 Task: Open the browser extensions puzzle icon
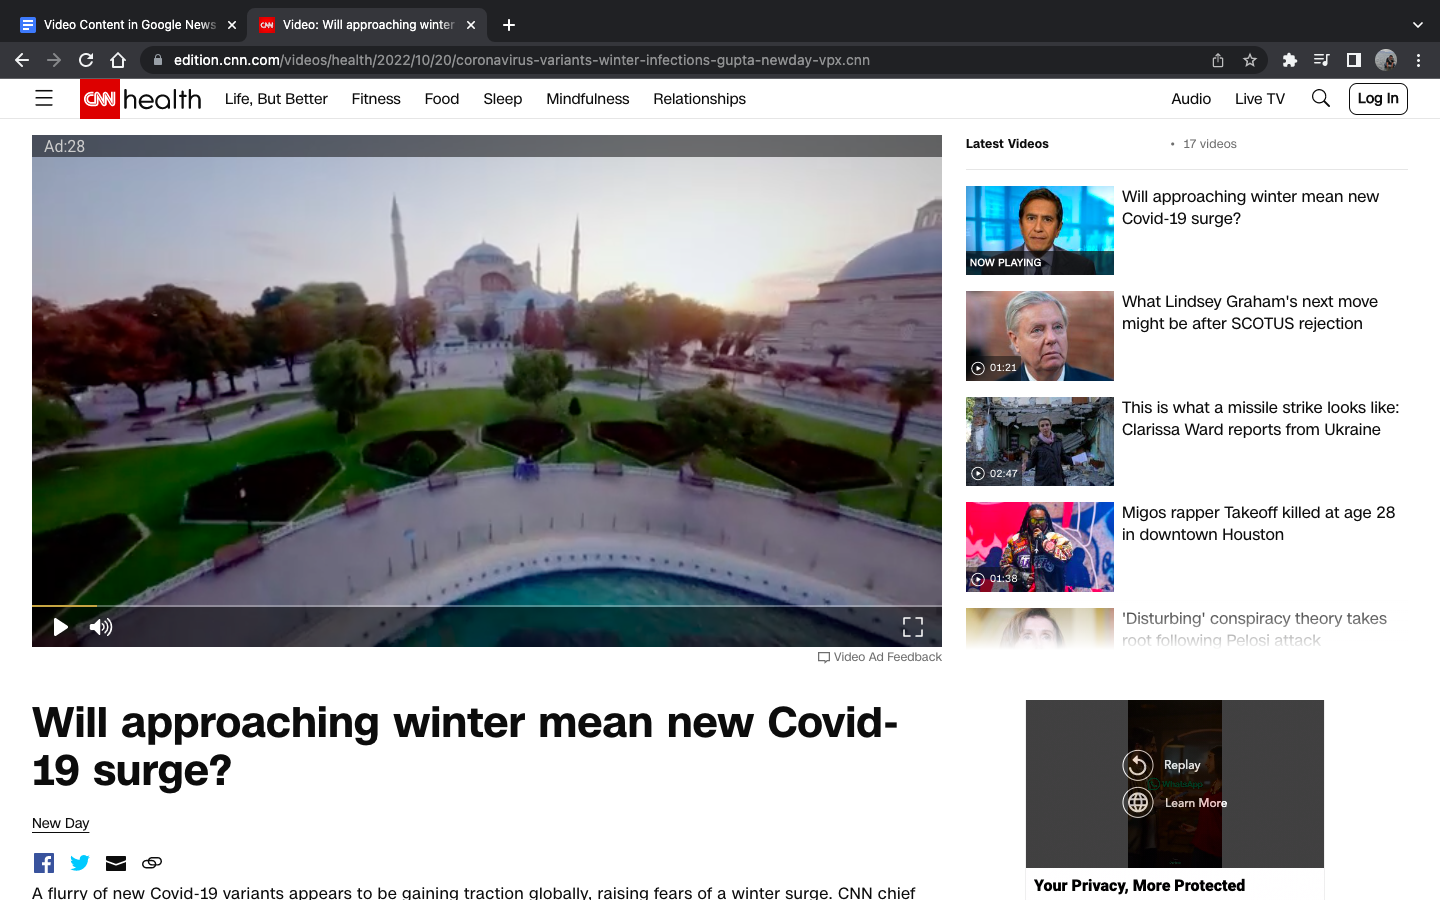[1289, 60]
